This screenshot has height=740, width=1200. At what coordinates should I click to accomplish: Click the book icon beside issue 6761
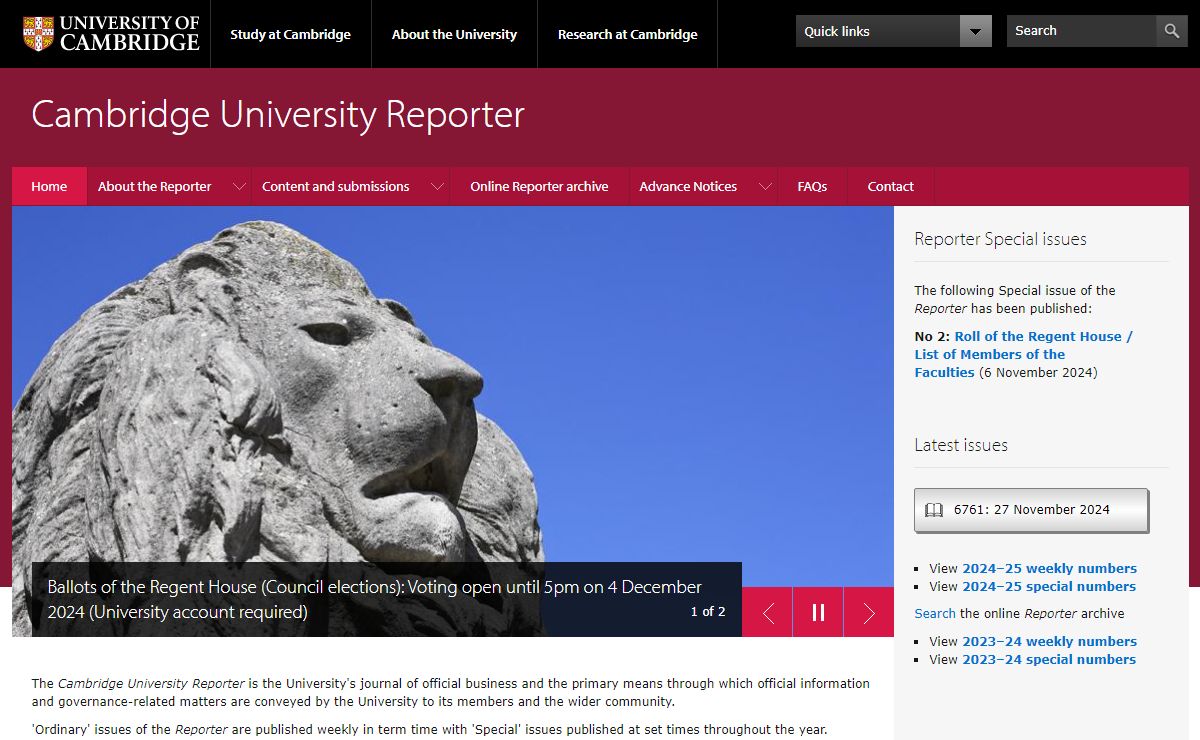point(934,510)
